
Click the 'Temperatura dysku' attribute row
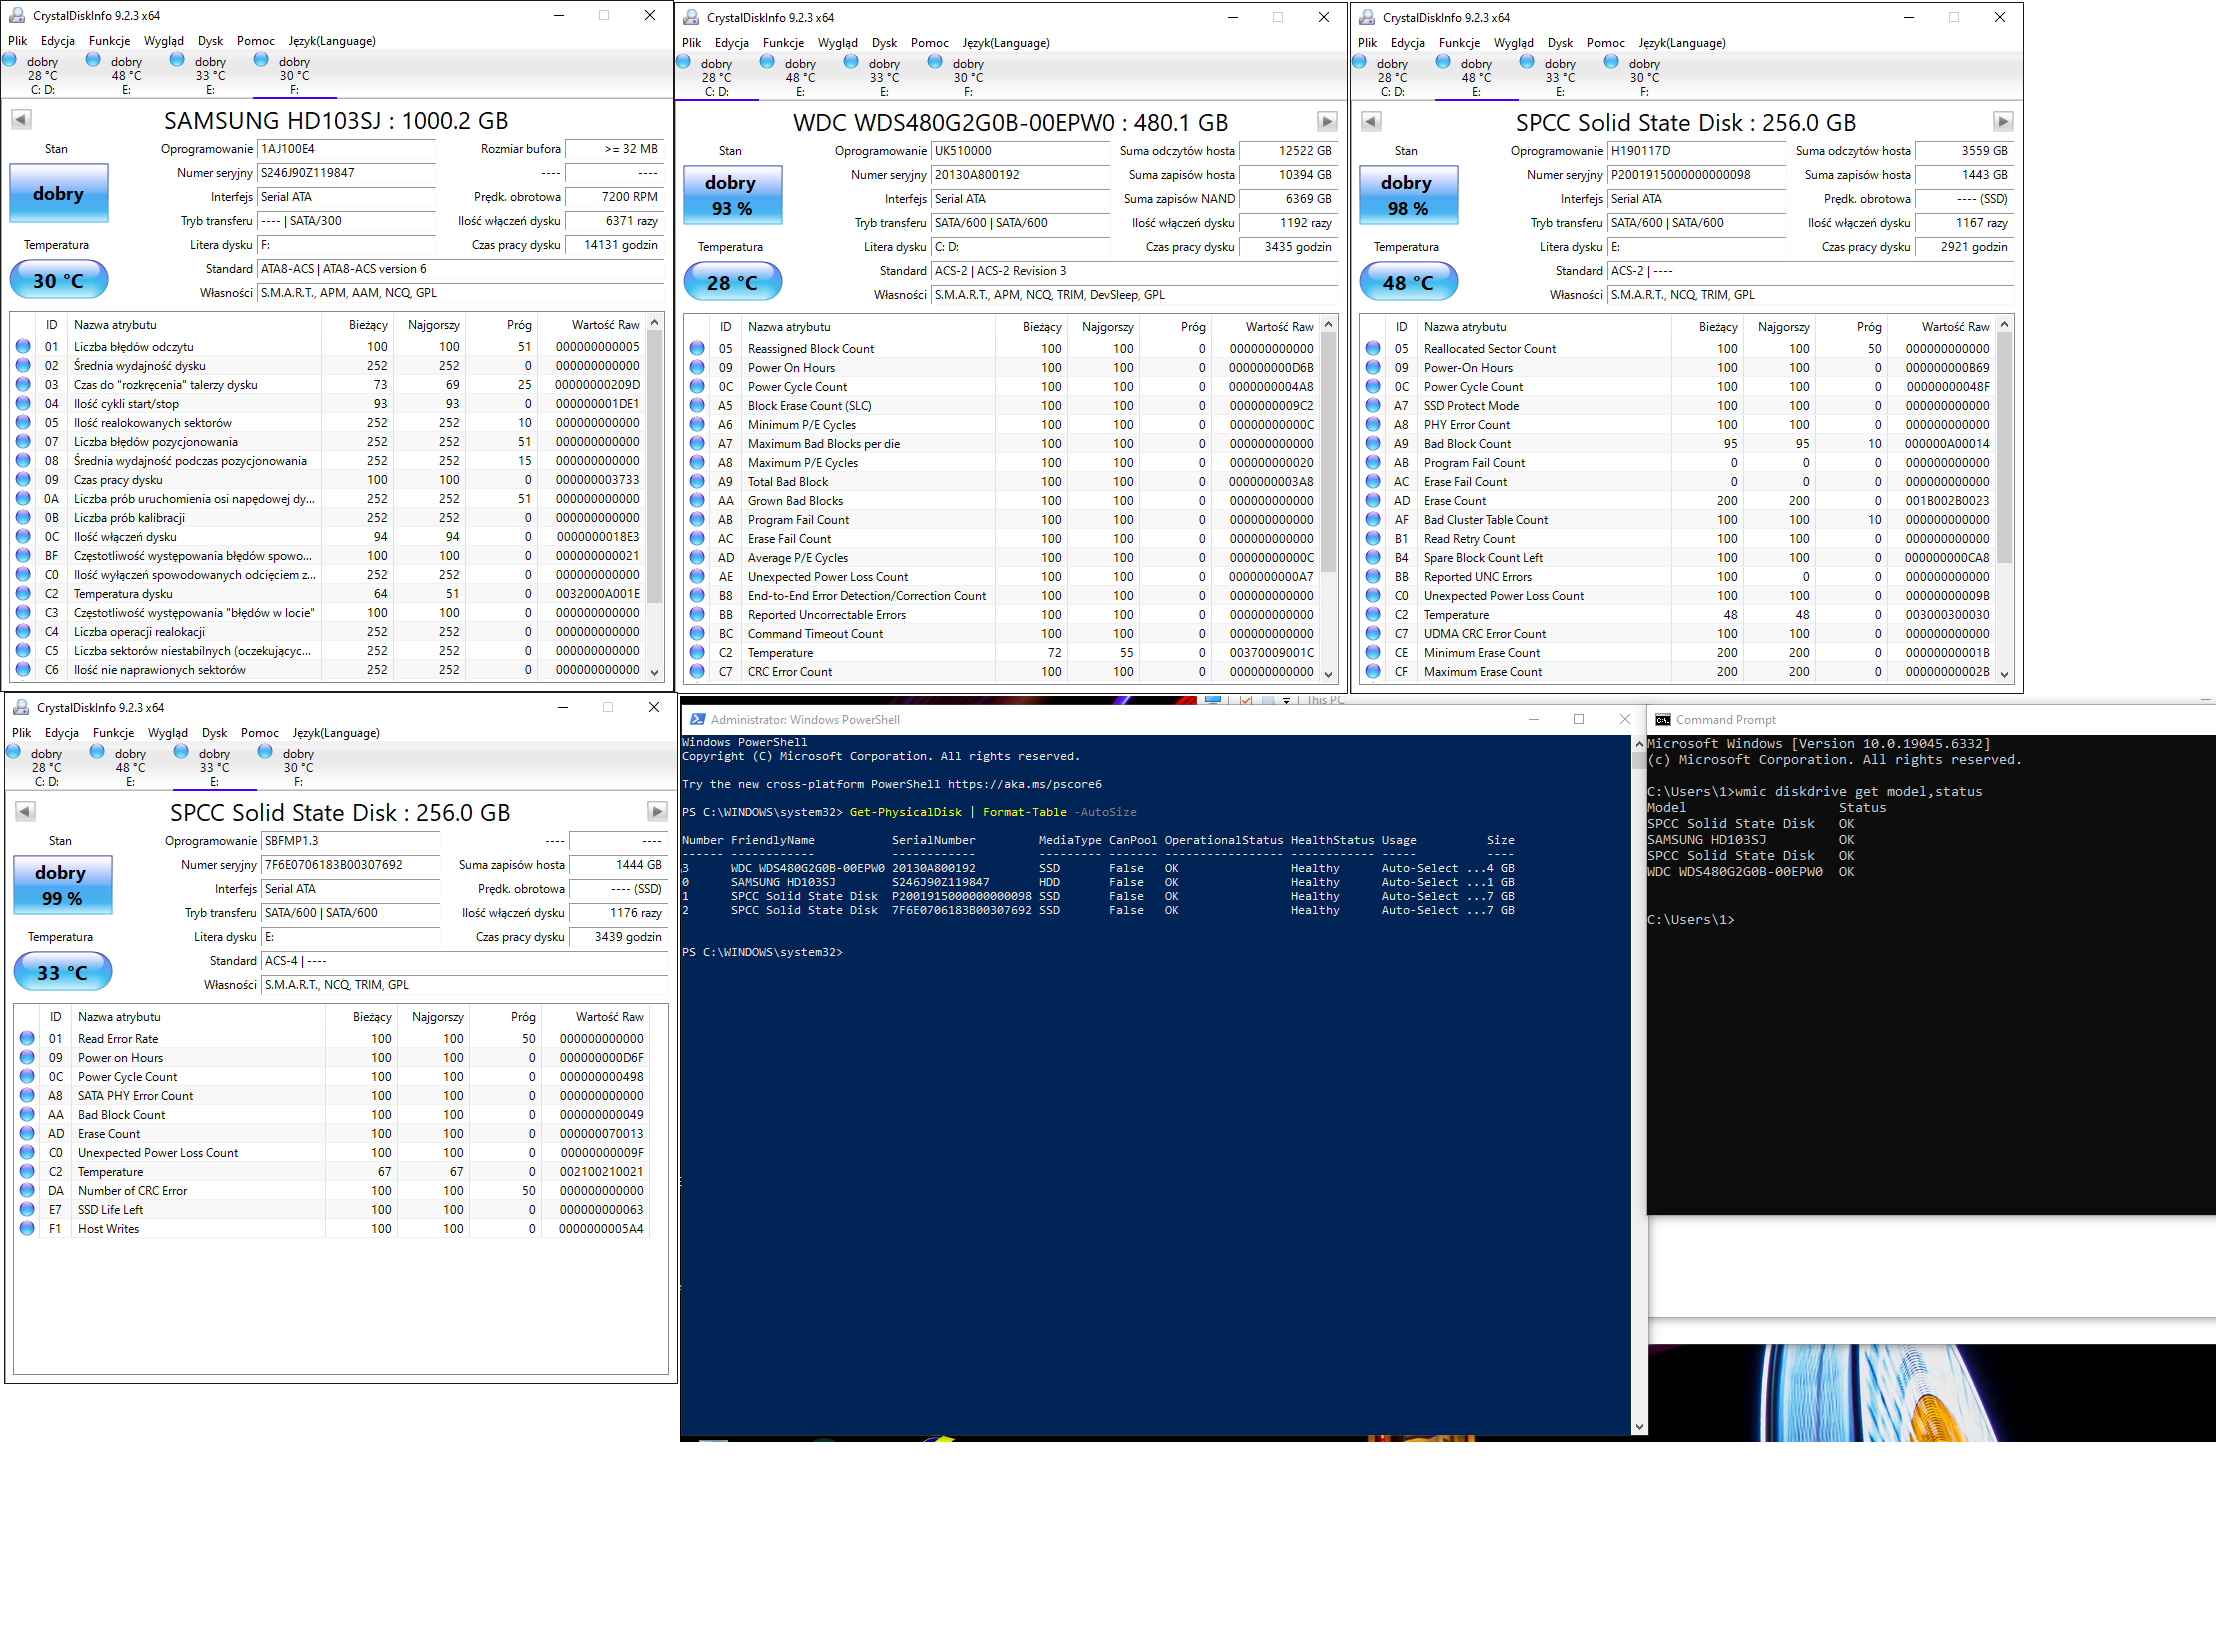coord(328,594)
